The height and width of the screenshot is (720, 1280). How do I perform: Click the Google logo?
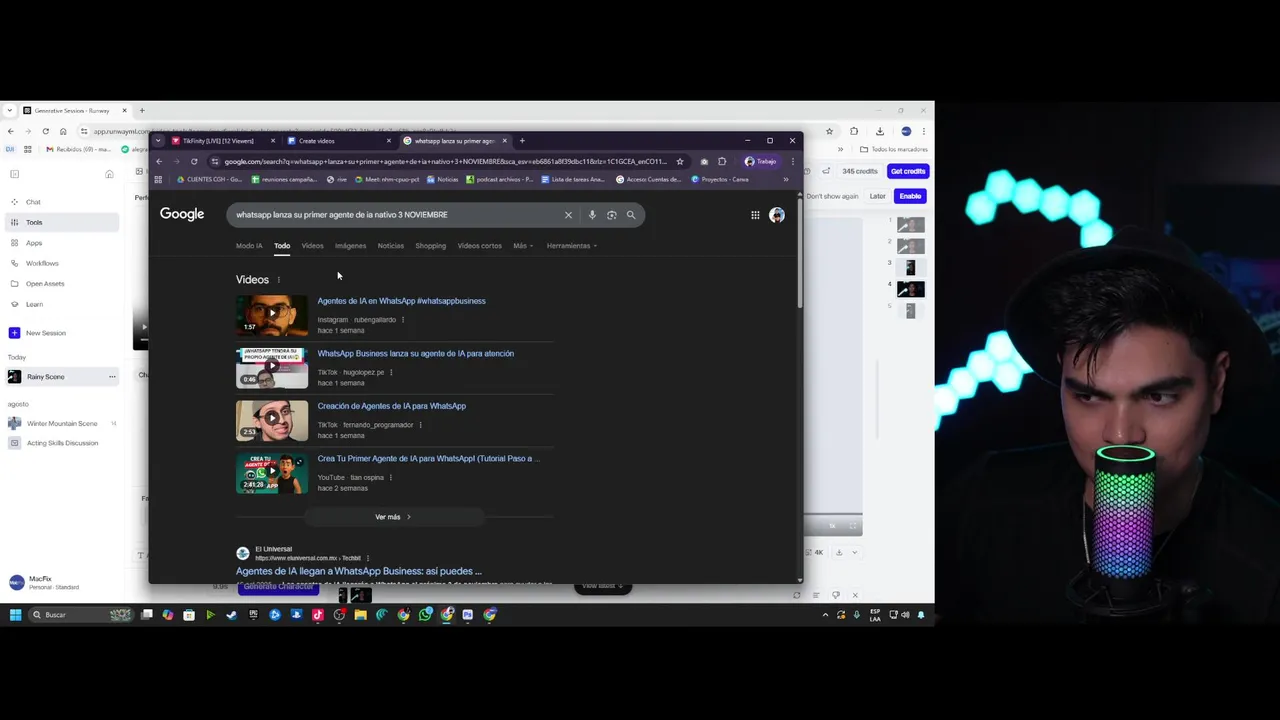point(182,214)
